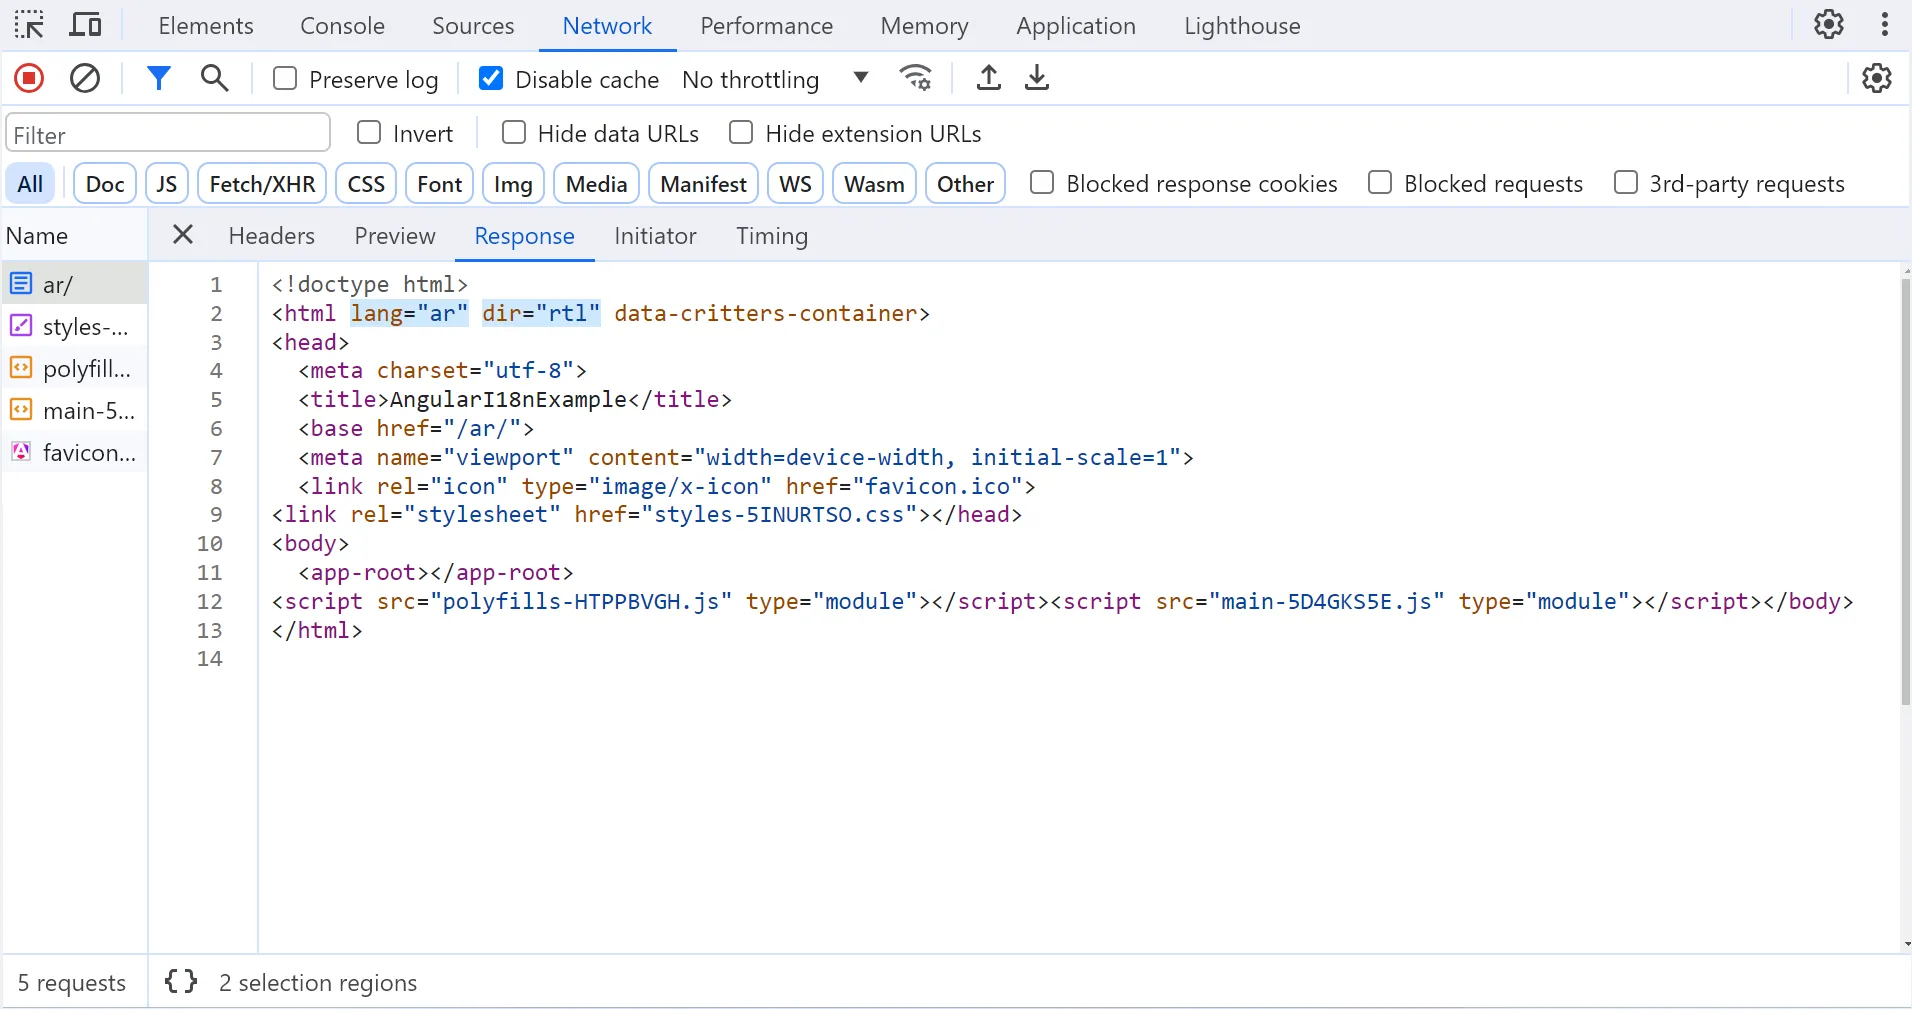This screenshot has width=1912, height=1009.
Task: Click the Name column header
Action: tap(75, 236)
